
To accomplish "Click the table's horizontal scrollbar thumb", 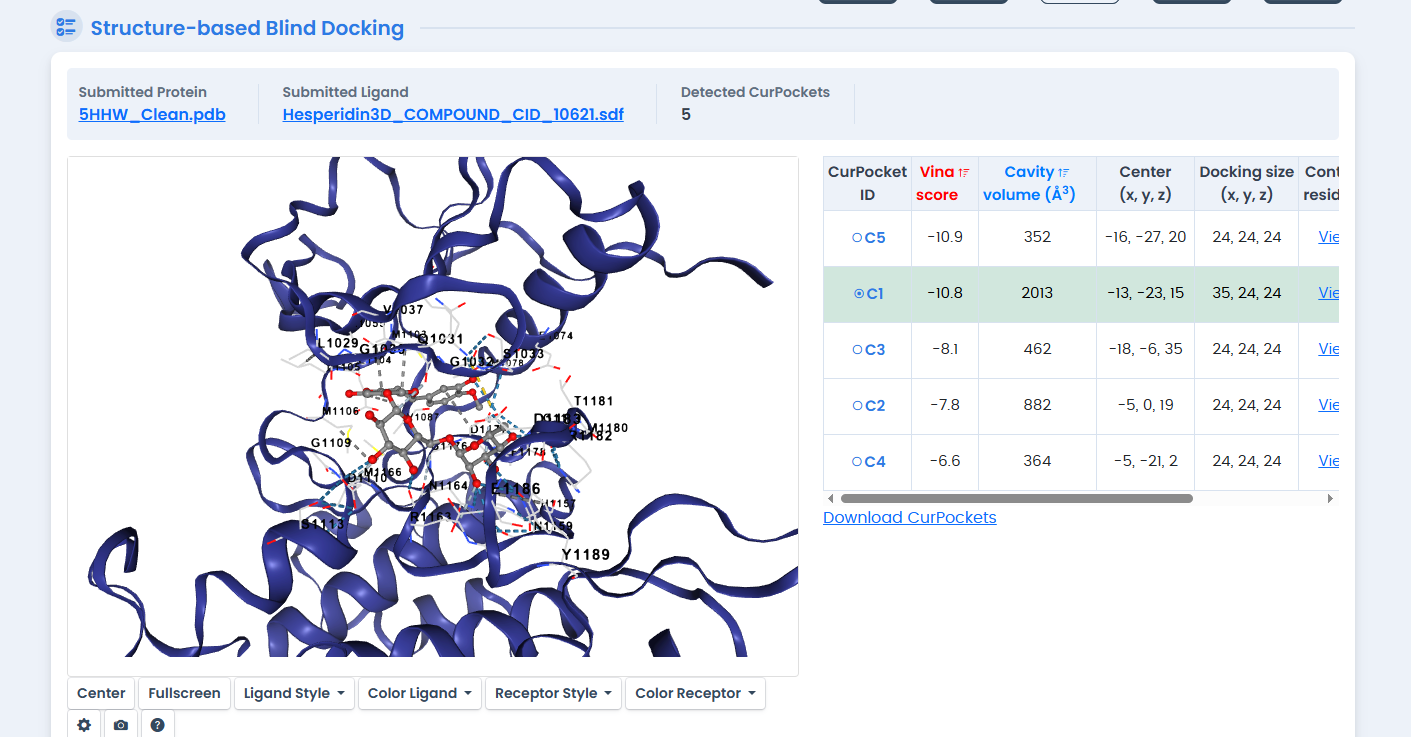I will point(1016,498).
